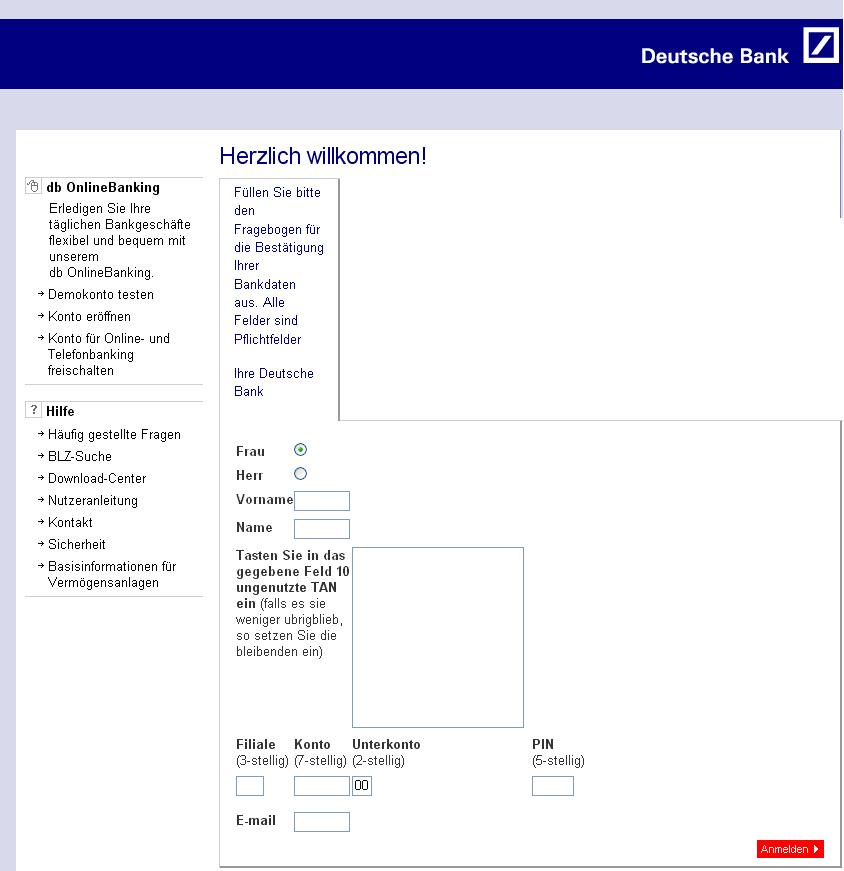Open the Download-Center link
The width and height of the screenshot is (844, 871).
tap(97, 478)
